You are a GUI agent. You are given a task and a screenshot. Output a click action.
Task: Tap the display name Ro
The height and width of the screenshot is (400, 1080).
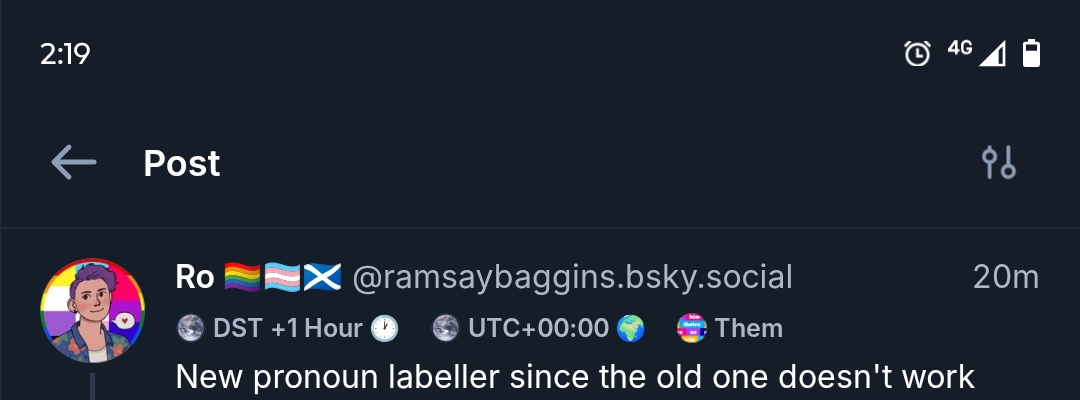pyautogui.click(x=195, y=277)
